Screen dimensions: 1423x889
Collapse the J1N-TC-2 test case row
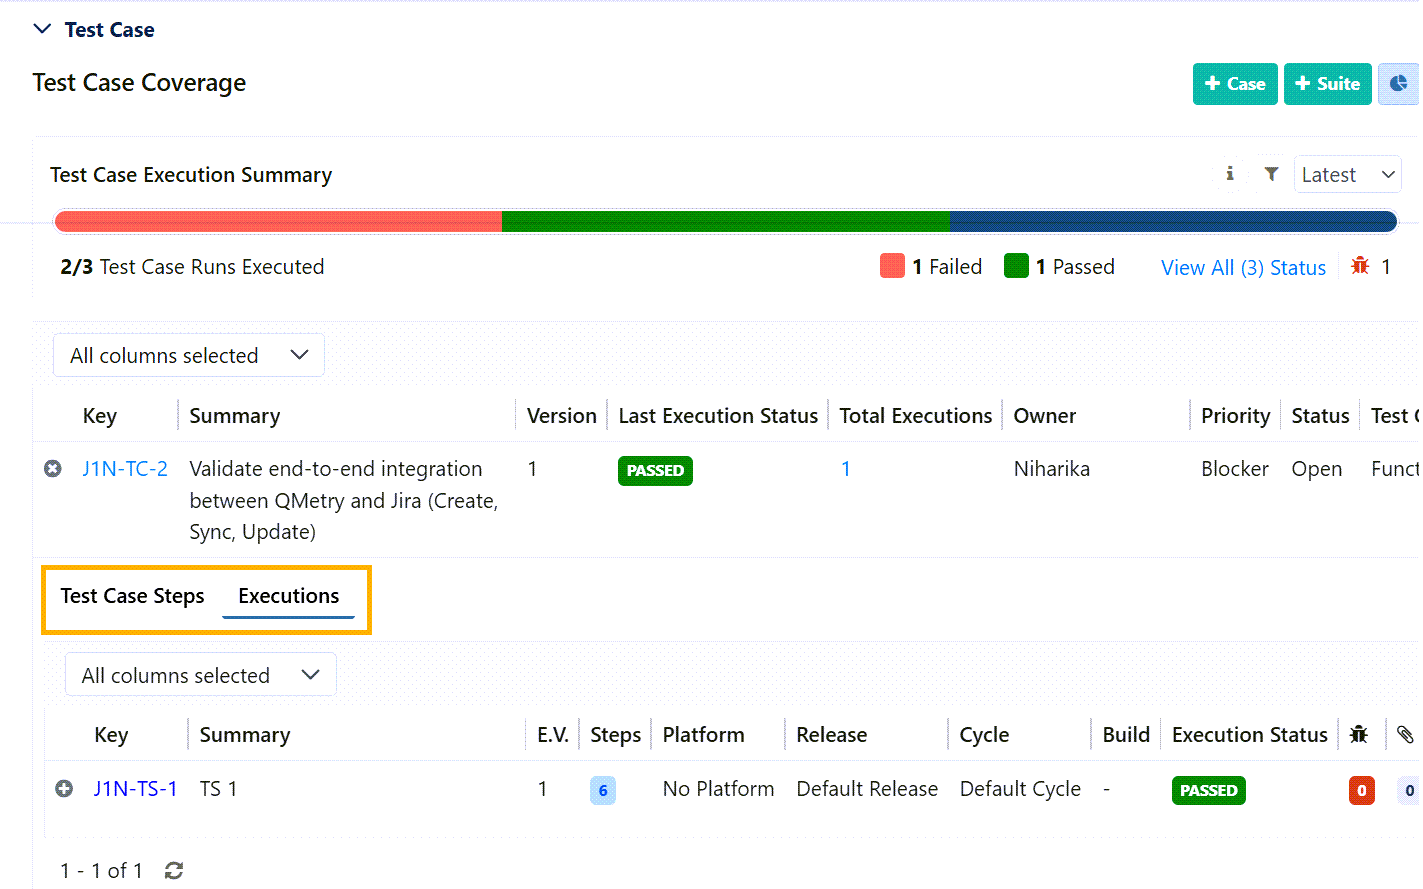[x=53, y=469]
